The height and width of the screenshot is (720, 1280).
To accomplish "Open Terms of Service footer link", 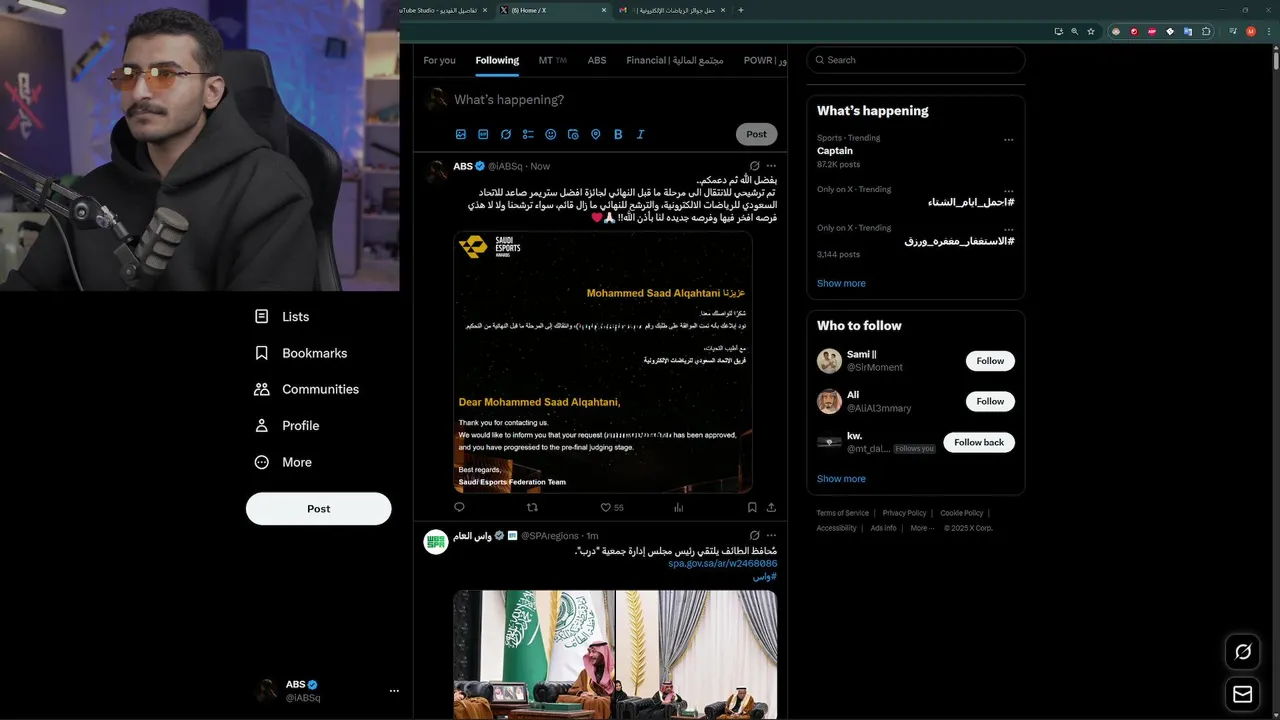I will pos(843,513).
